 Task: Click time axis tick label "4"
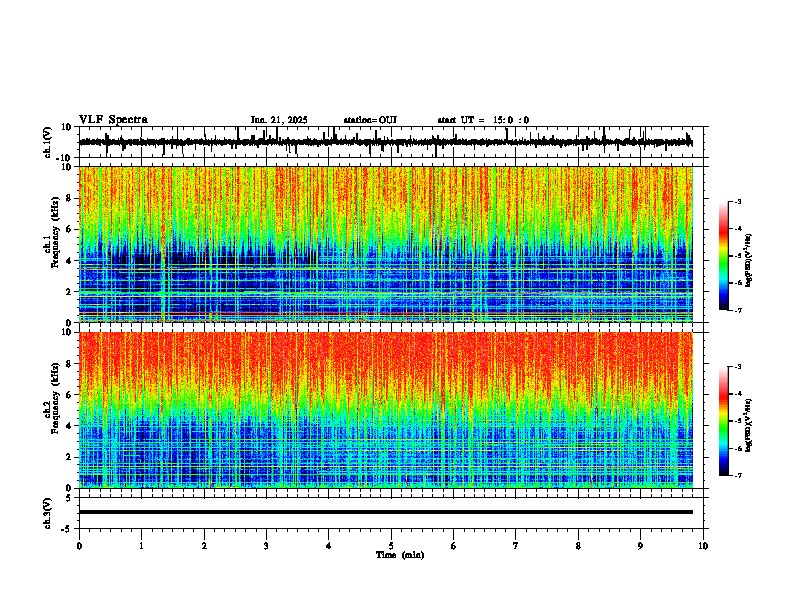[x=329, y=546]
